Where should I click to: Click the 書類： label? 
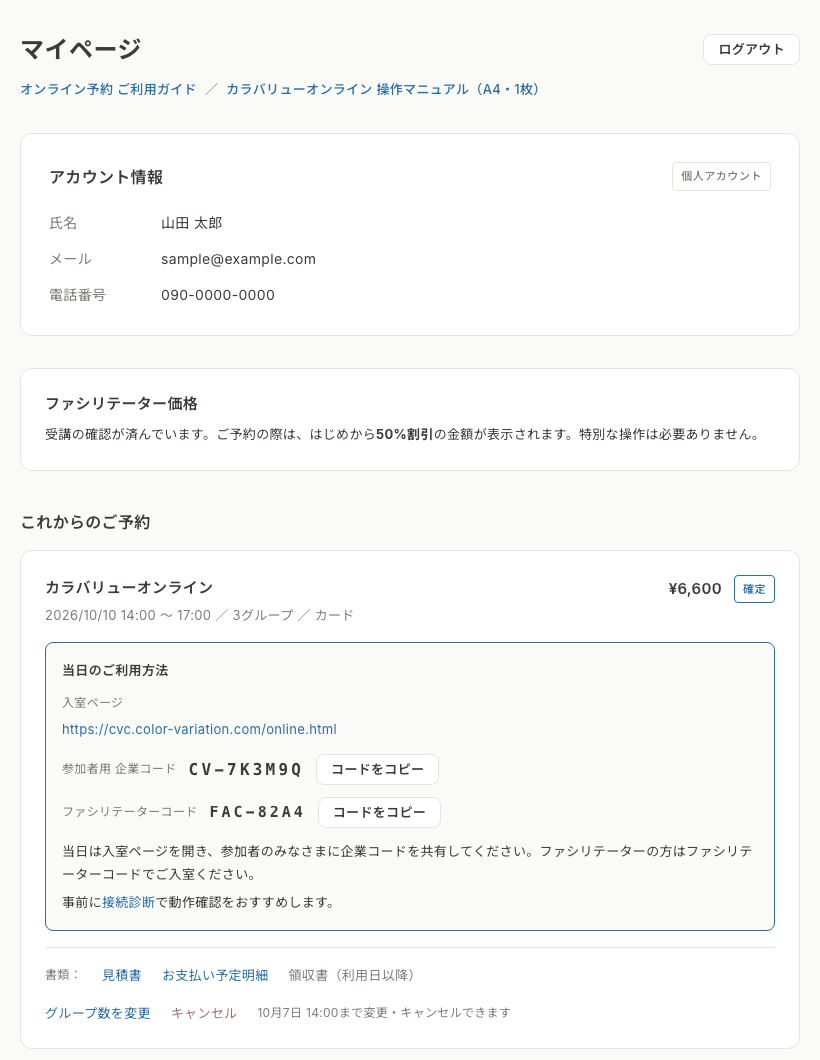[62, 975]
